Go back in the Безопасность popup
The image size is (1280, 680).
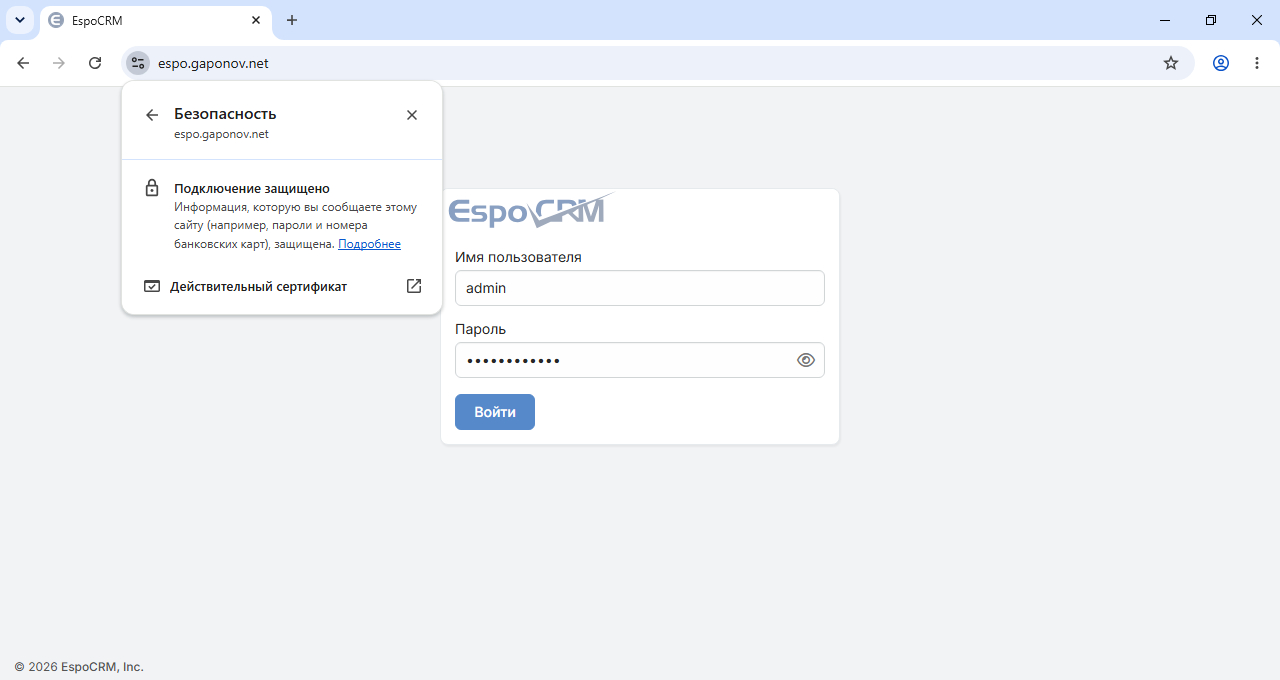(152, 115)
